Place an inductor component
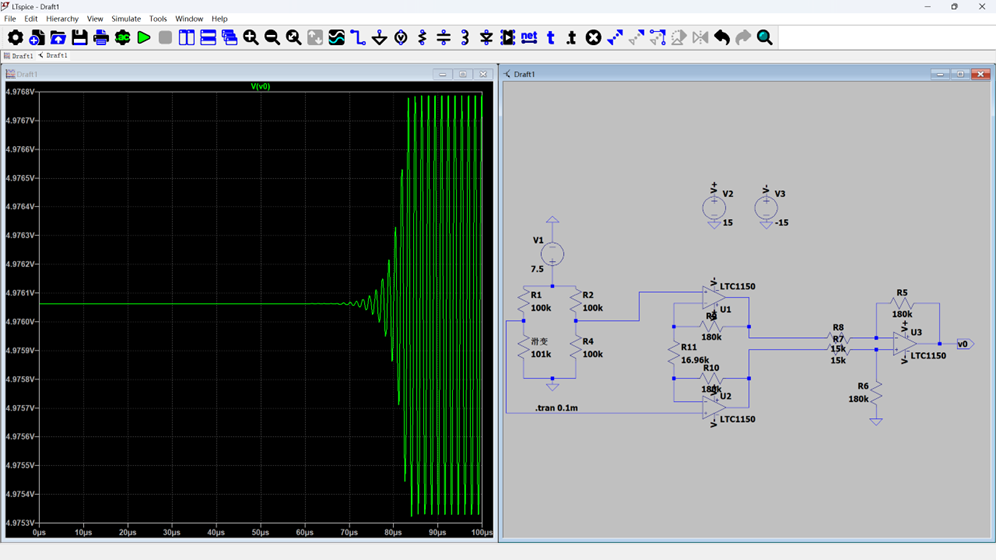Viewport: 996px width, 560px height. pos(465,37)
